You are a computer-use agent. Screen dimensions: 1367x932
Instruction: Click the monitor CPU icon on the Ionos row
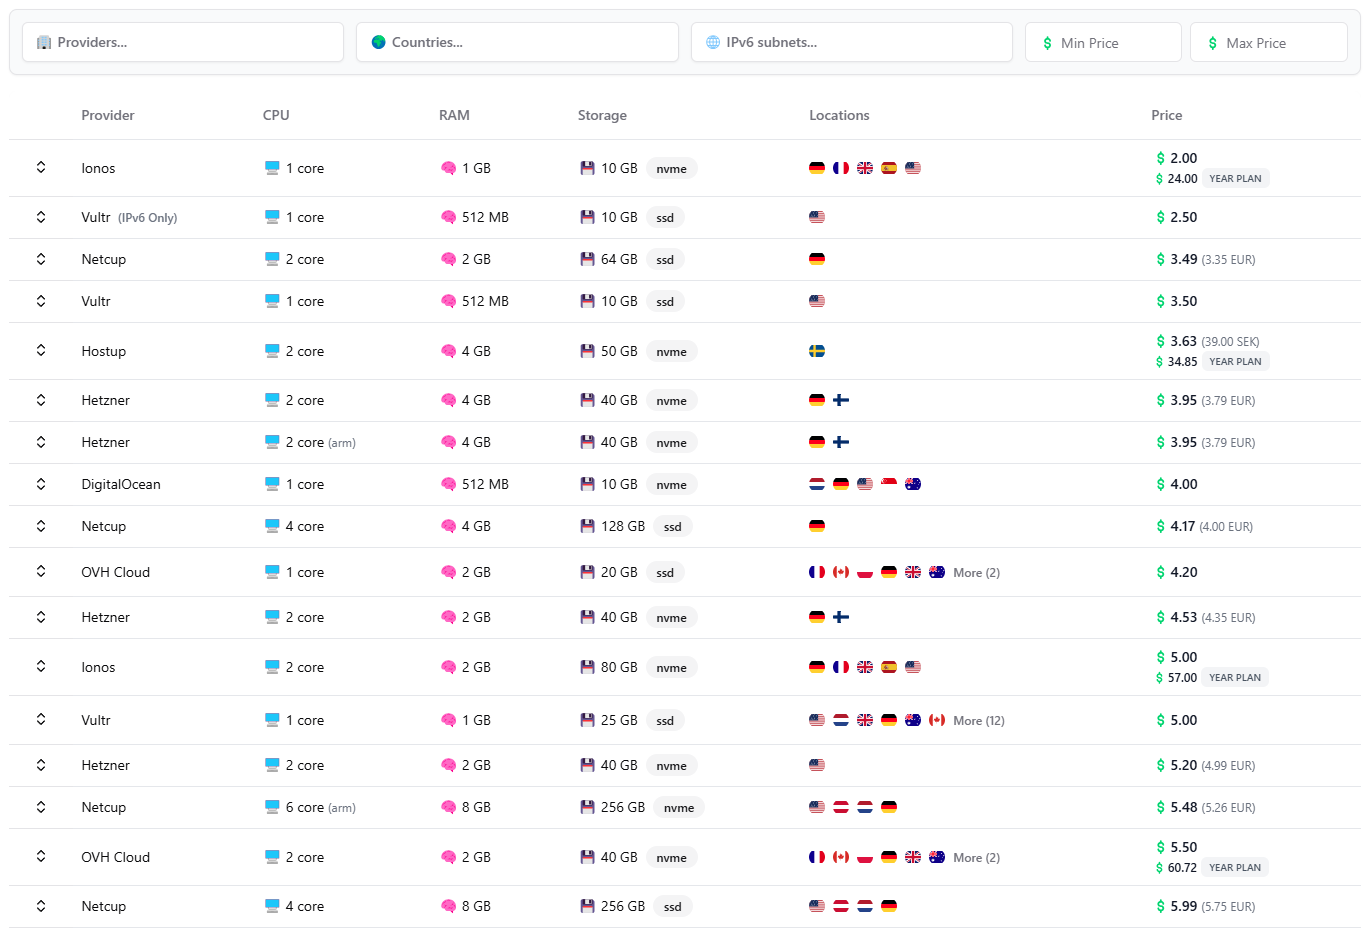tap(270, 168)
